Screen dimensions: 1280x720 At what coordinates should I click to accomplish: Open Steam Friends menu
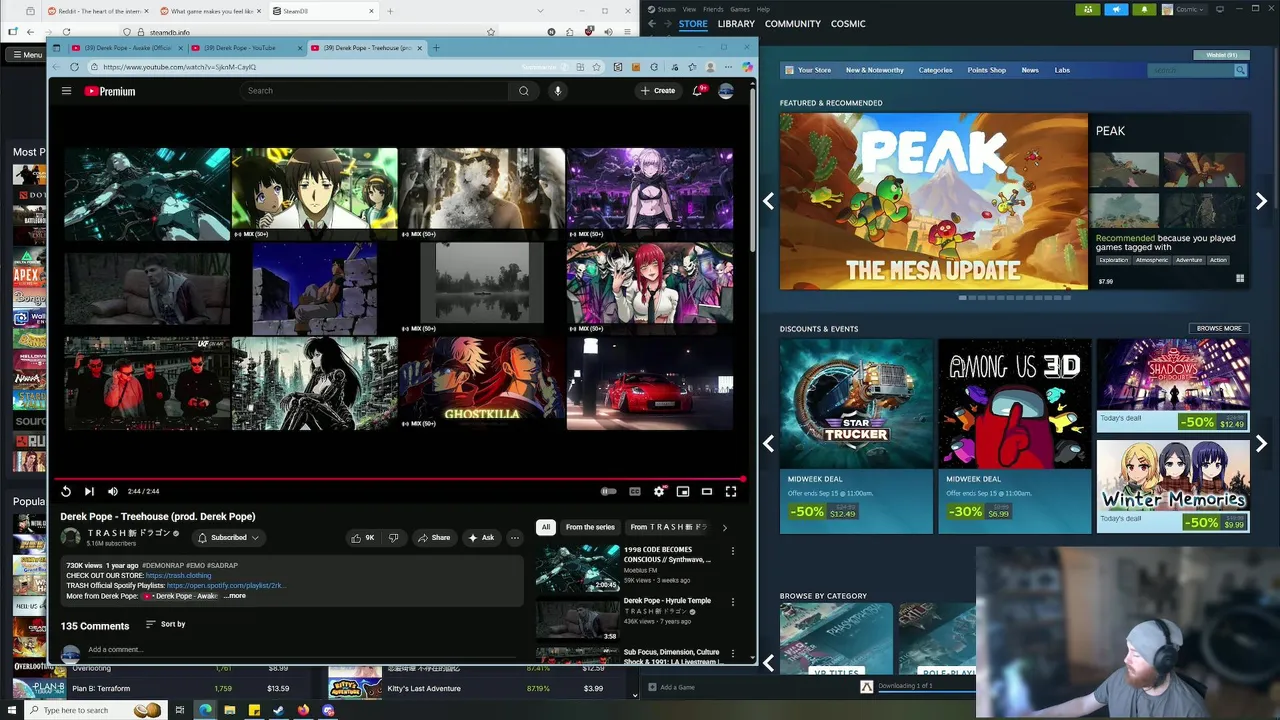click(713, 9)
